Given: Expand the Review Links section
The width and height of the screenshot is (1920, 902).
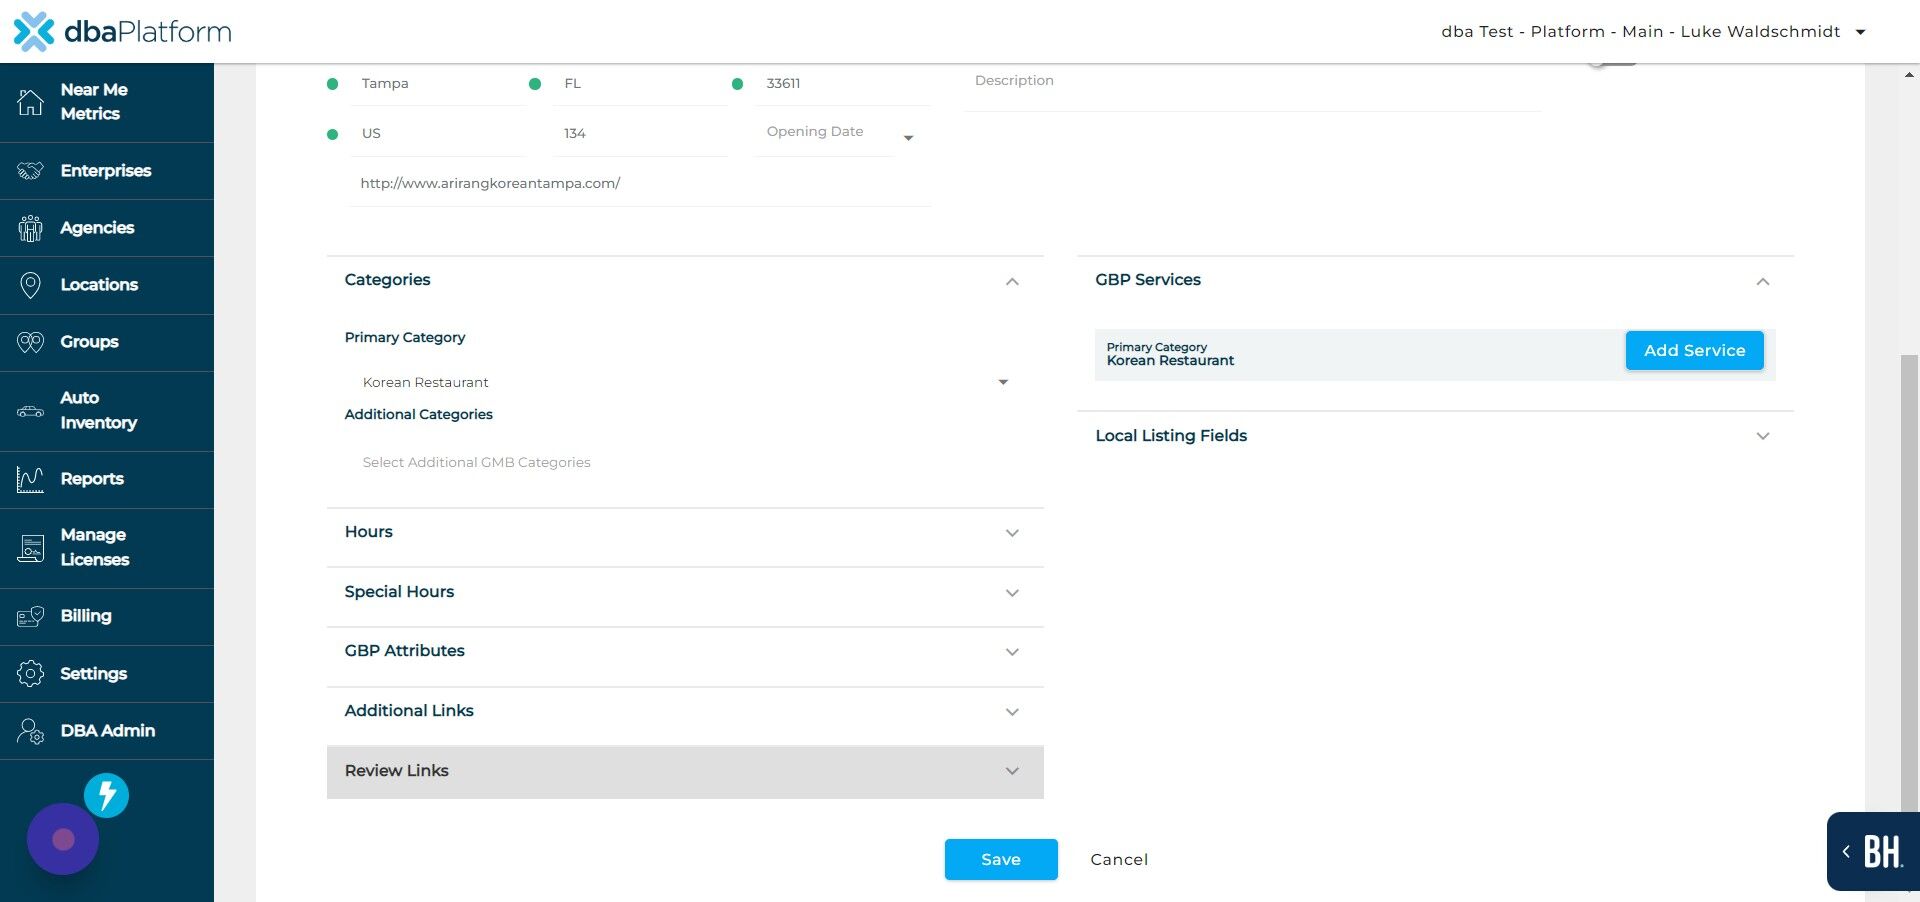Looking at the screenshot, I should tap(685, 772).
